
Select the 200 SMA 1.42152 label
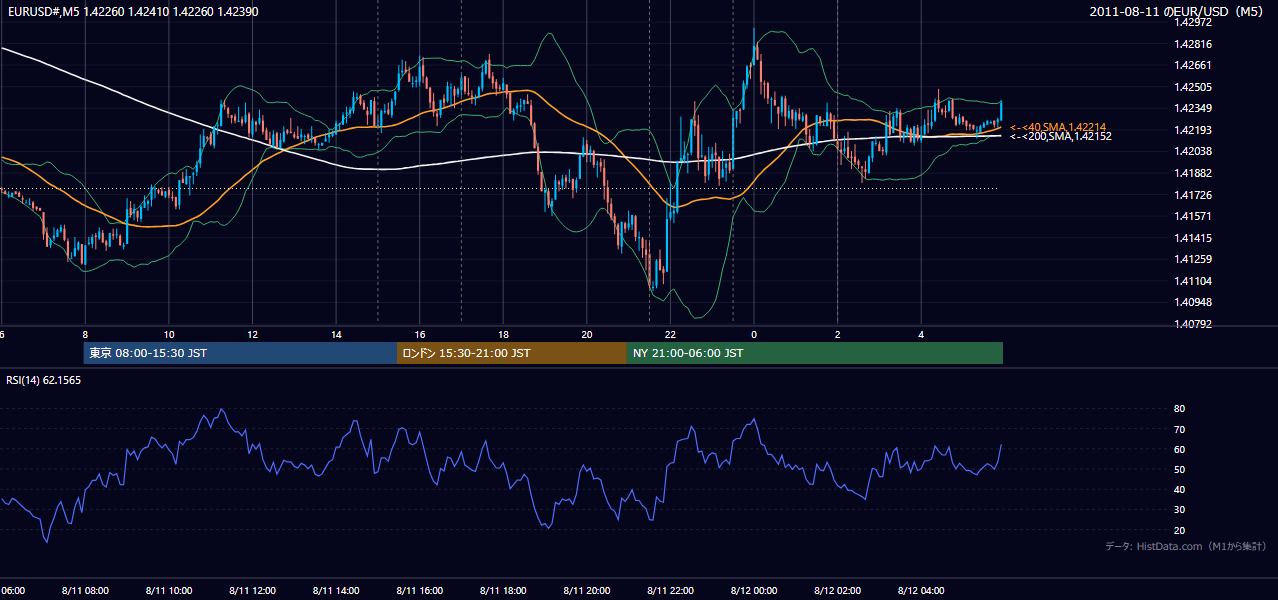(1061, 136)
